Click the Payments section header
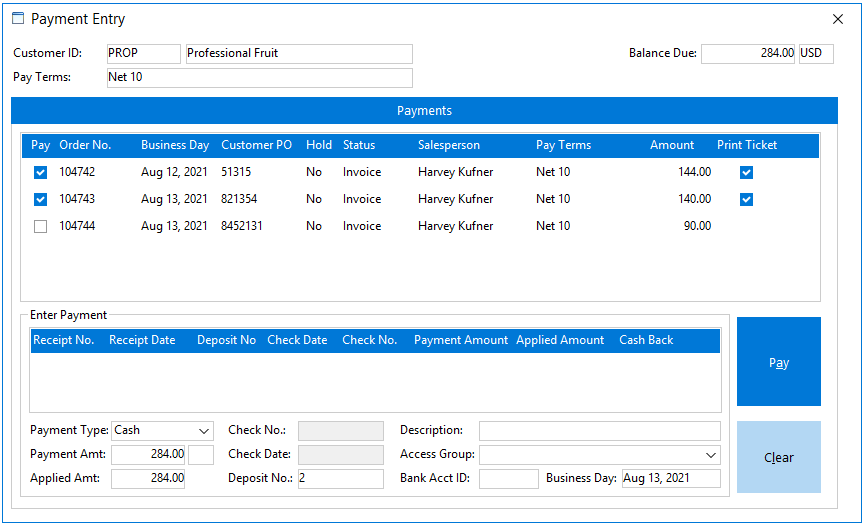Screen dimensions: 866x526 click(424, 111)
